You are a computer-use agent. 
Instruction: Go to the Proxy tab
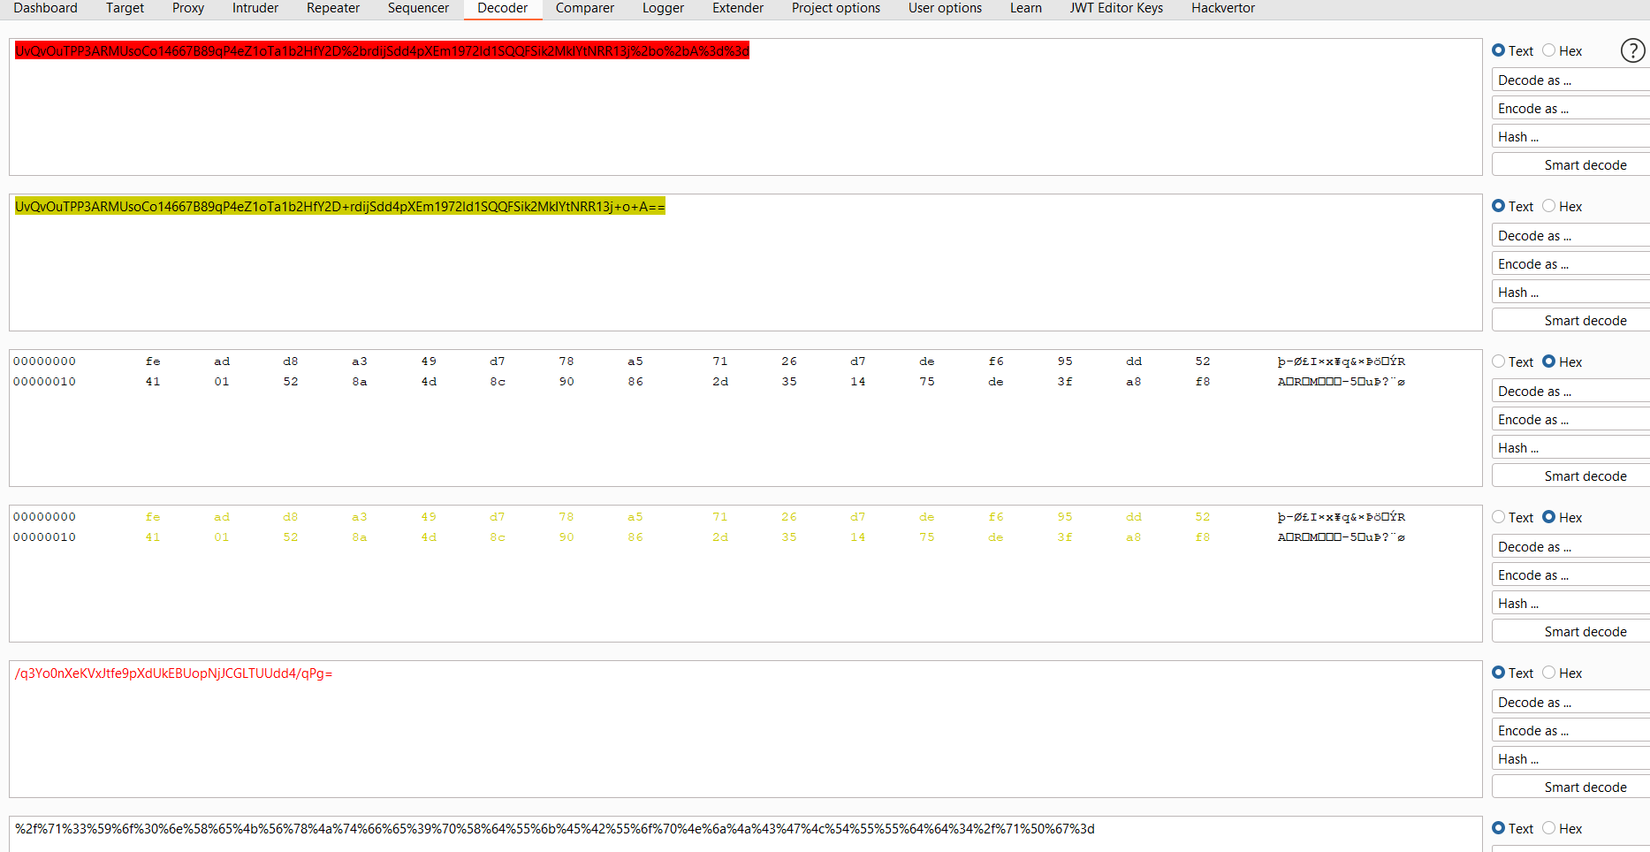pos(188,8)
